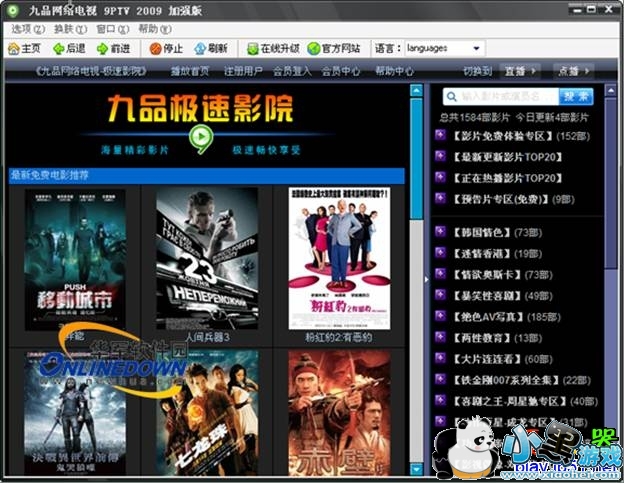This screenshot has height=483, width=624.
Task: Open the 人间兵器3 movie poster
Action: tap(207, 259)
